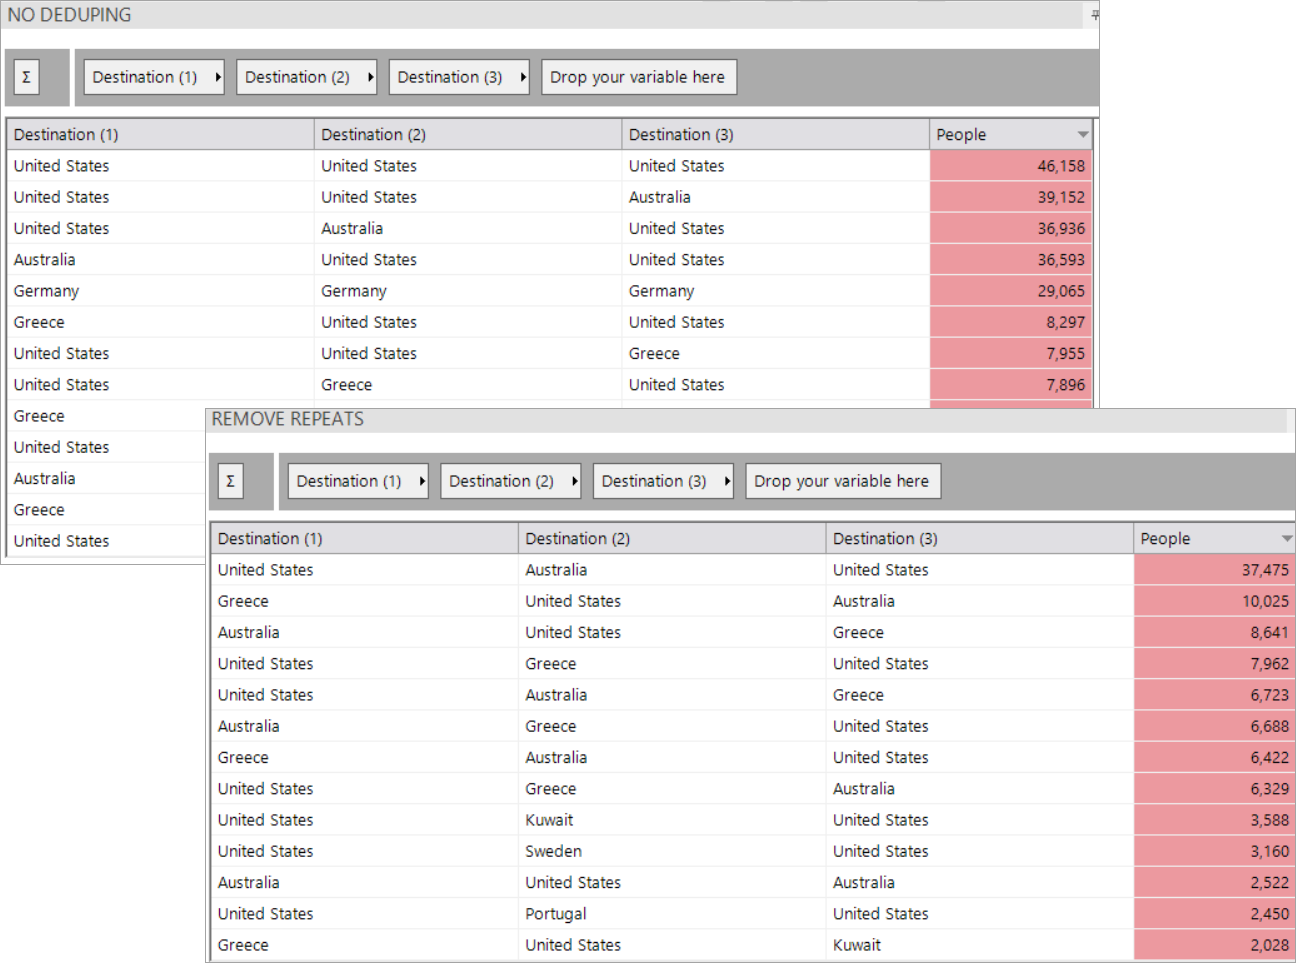The height and width of the screenshot is (963, 1296).
Task: Select Destination (3) column header in NO DEDUPING
Action: coord(776,134)
